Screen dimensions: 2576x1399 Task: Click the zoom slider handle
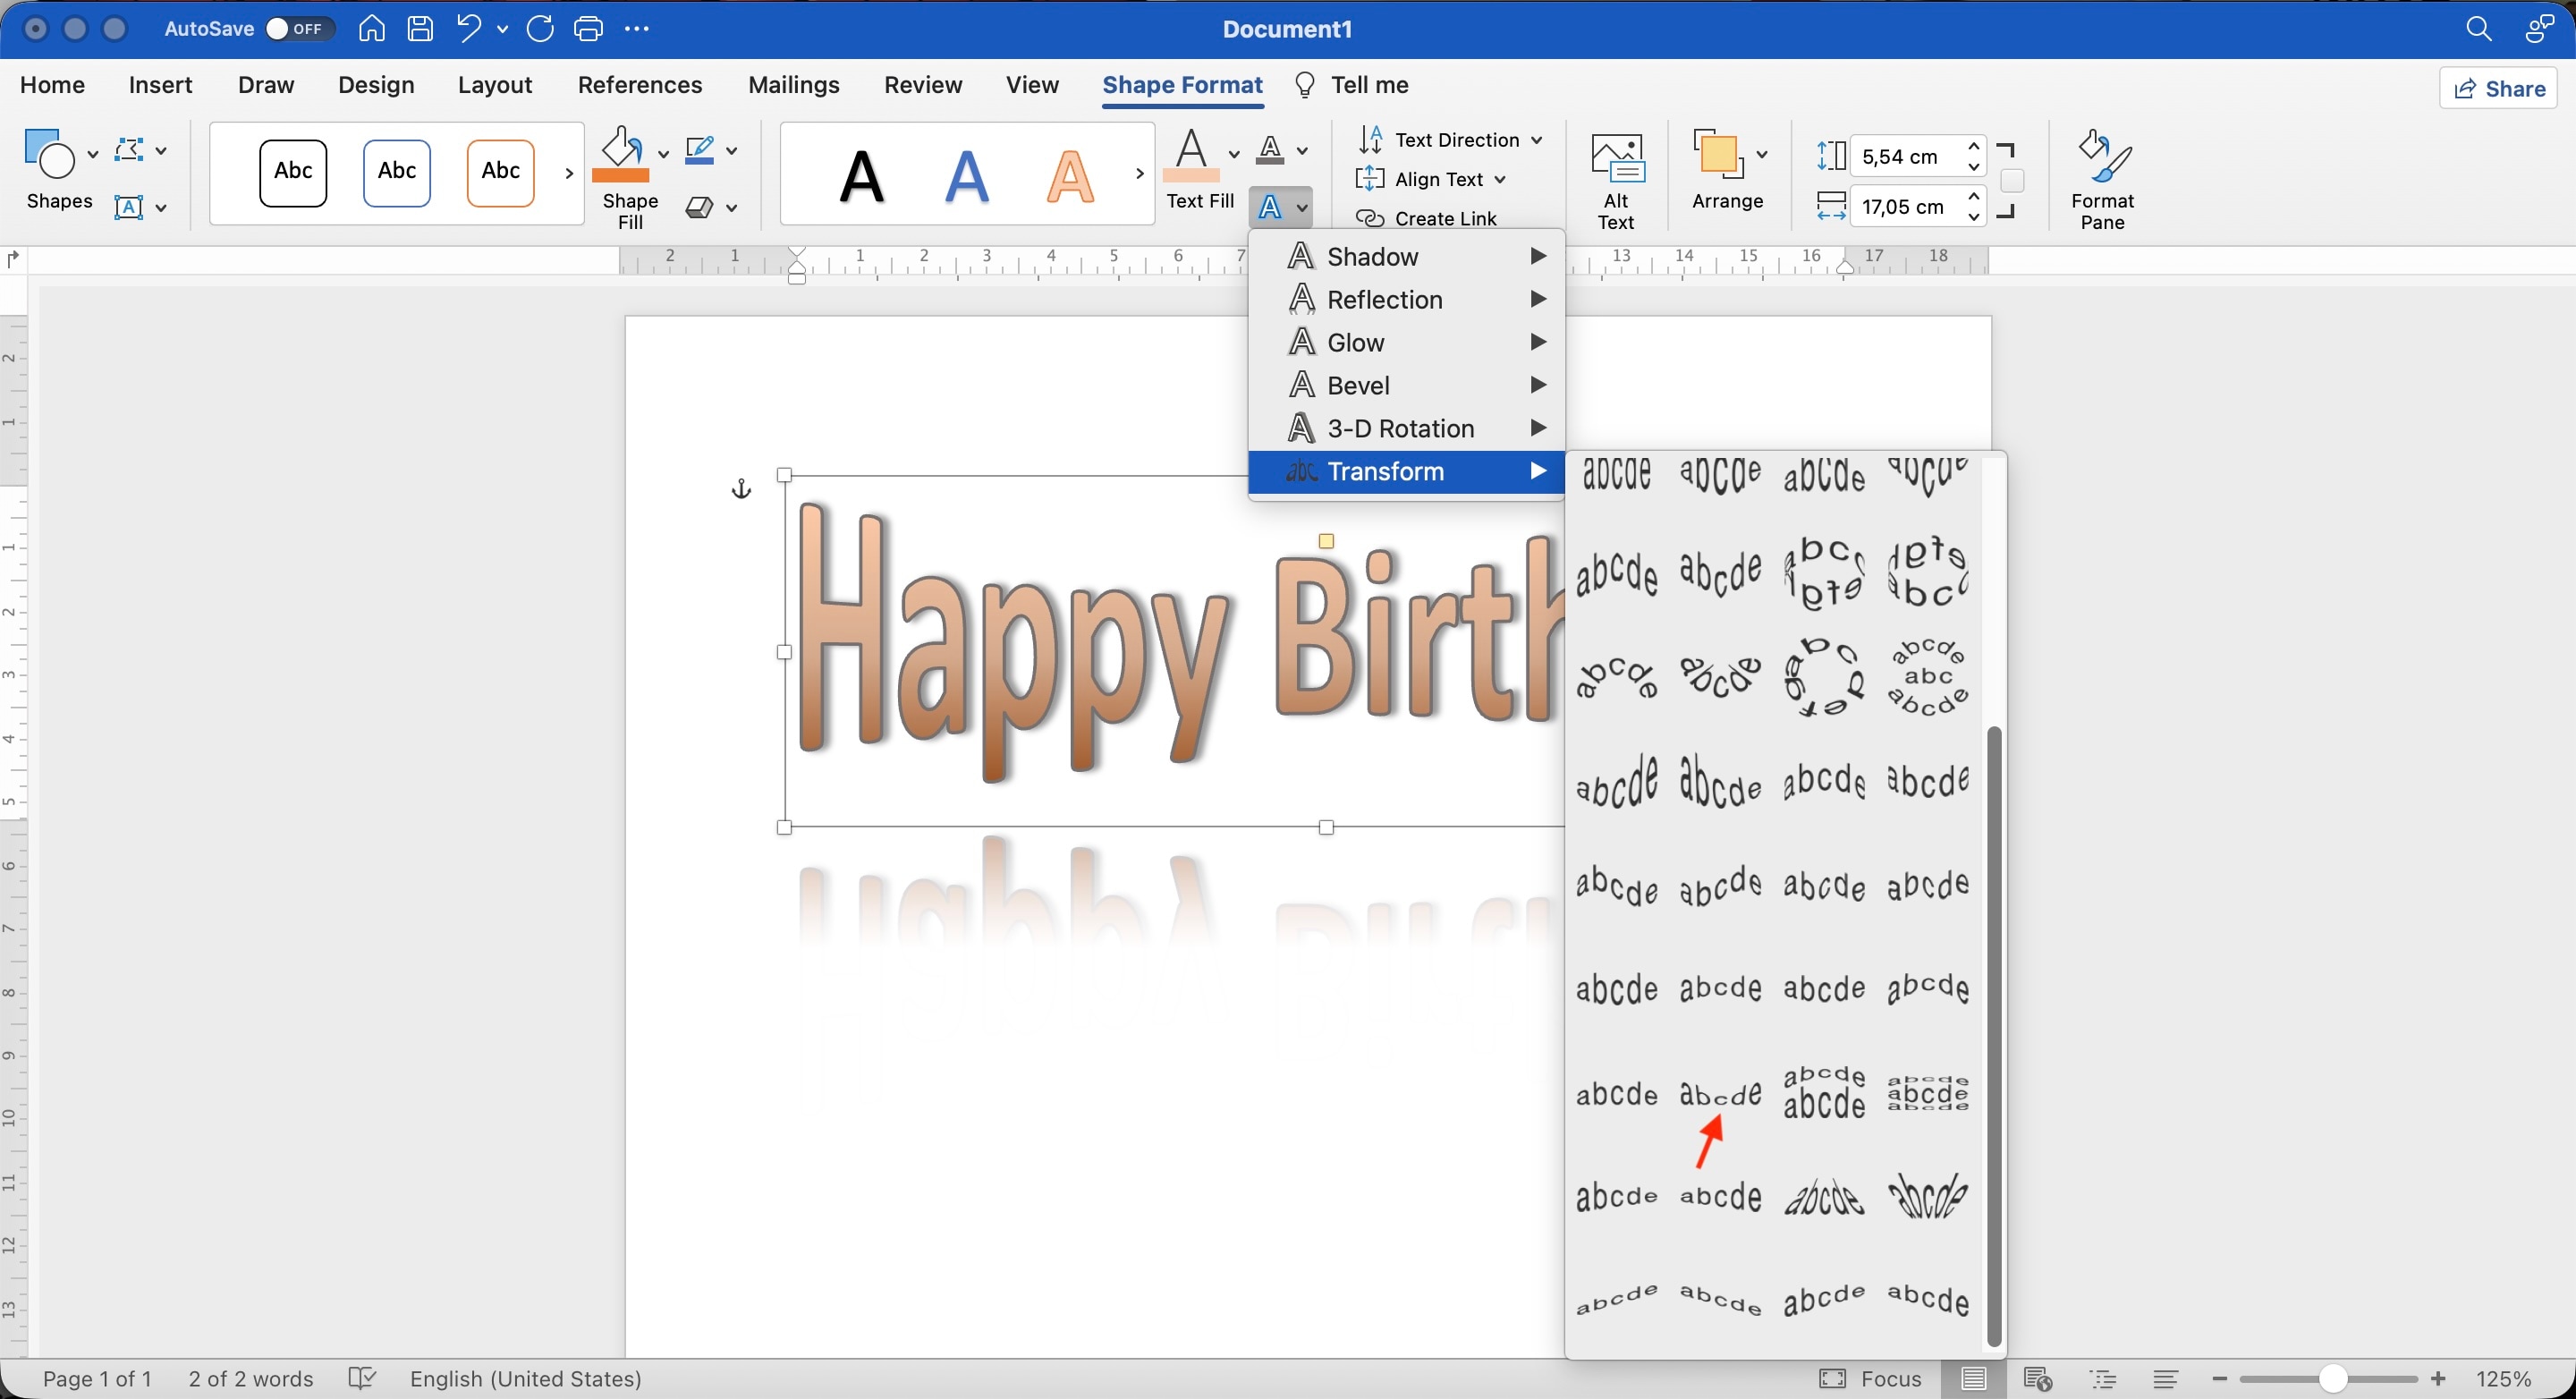pos(2333,1379)
